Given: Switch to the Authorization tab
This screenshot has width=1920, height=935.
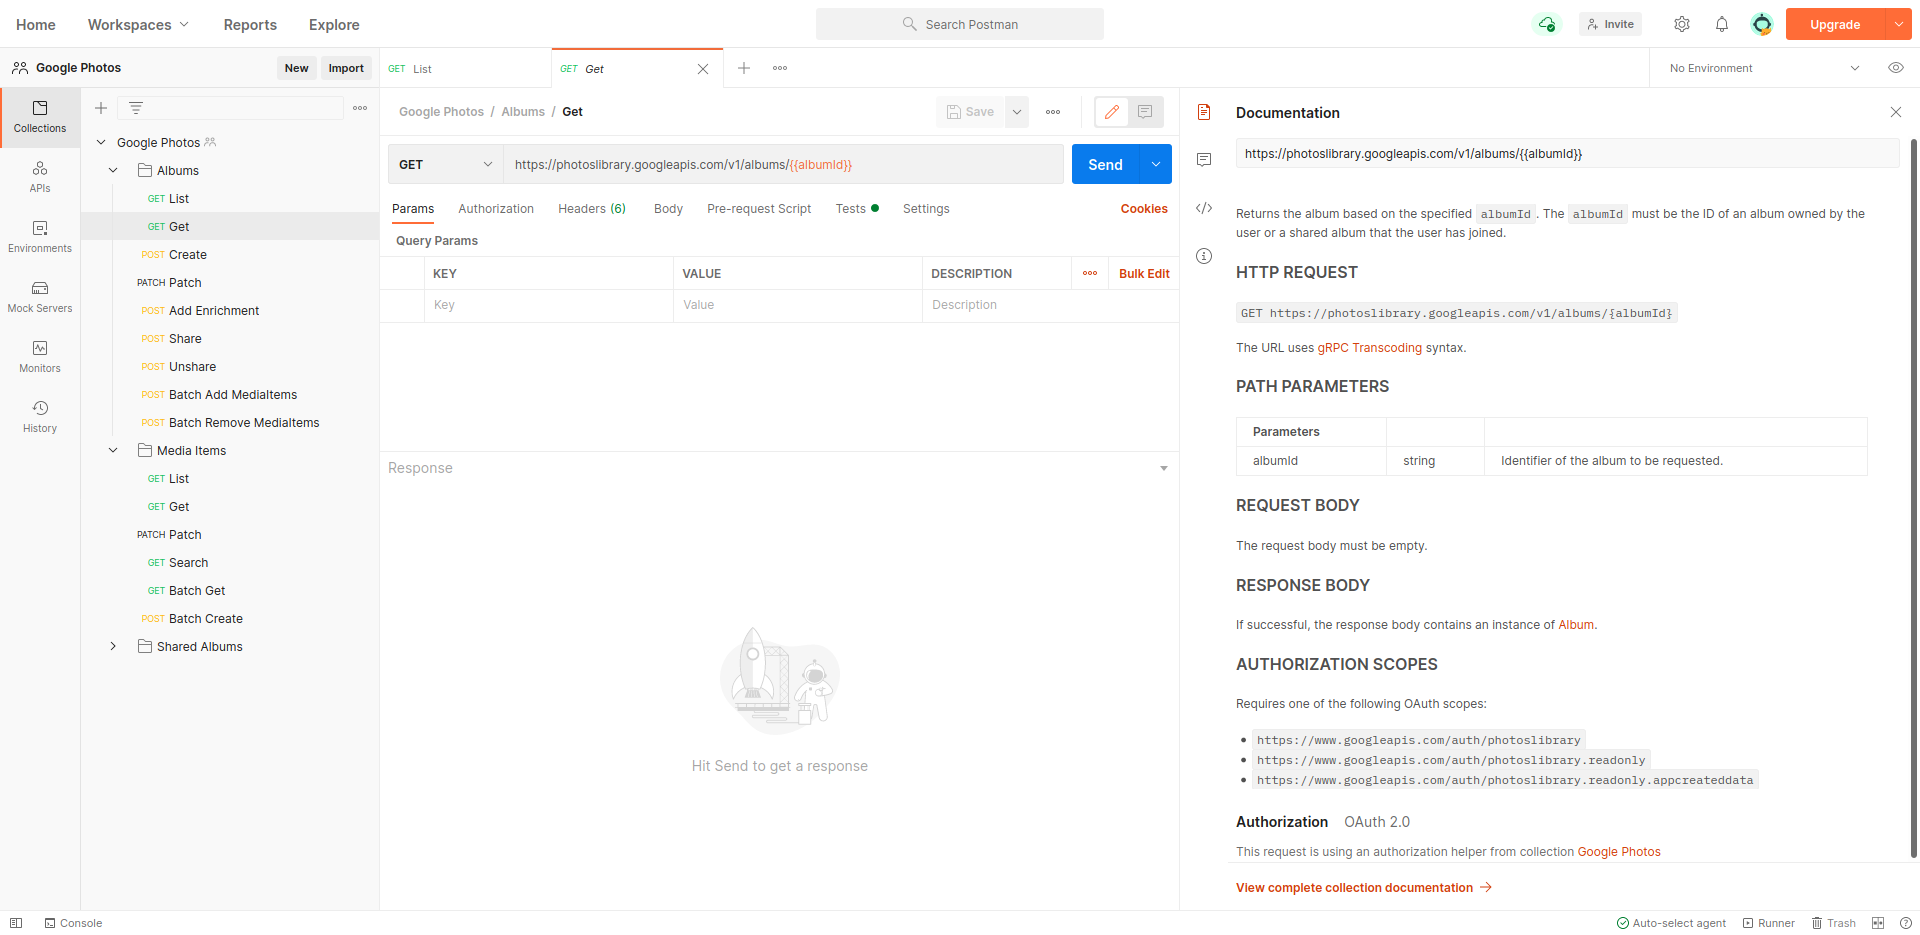Looking at the screenshot, I should click(x=496, y=209).
